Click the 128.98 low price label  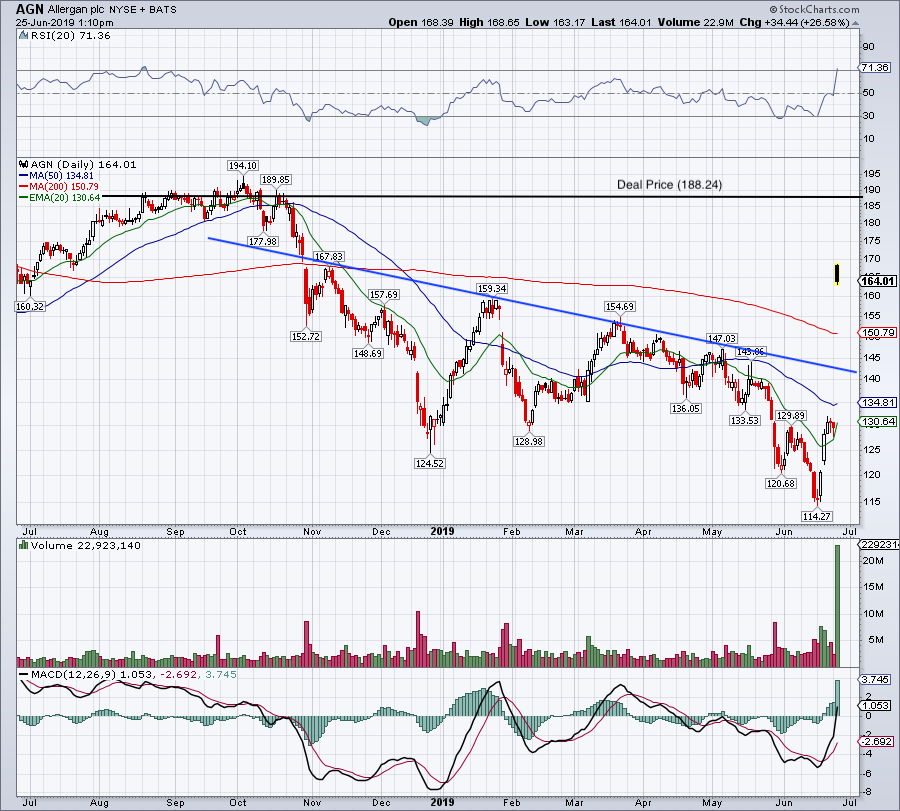point(529,441)
